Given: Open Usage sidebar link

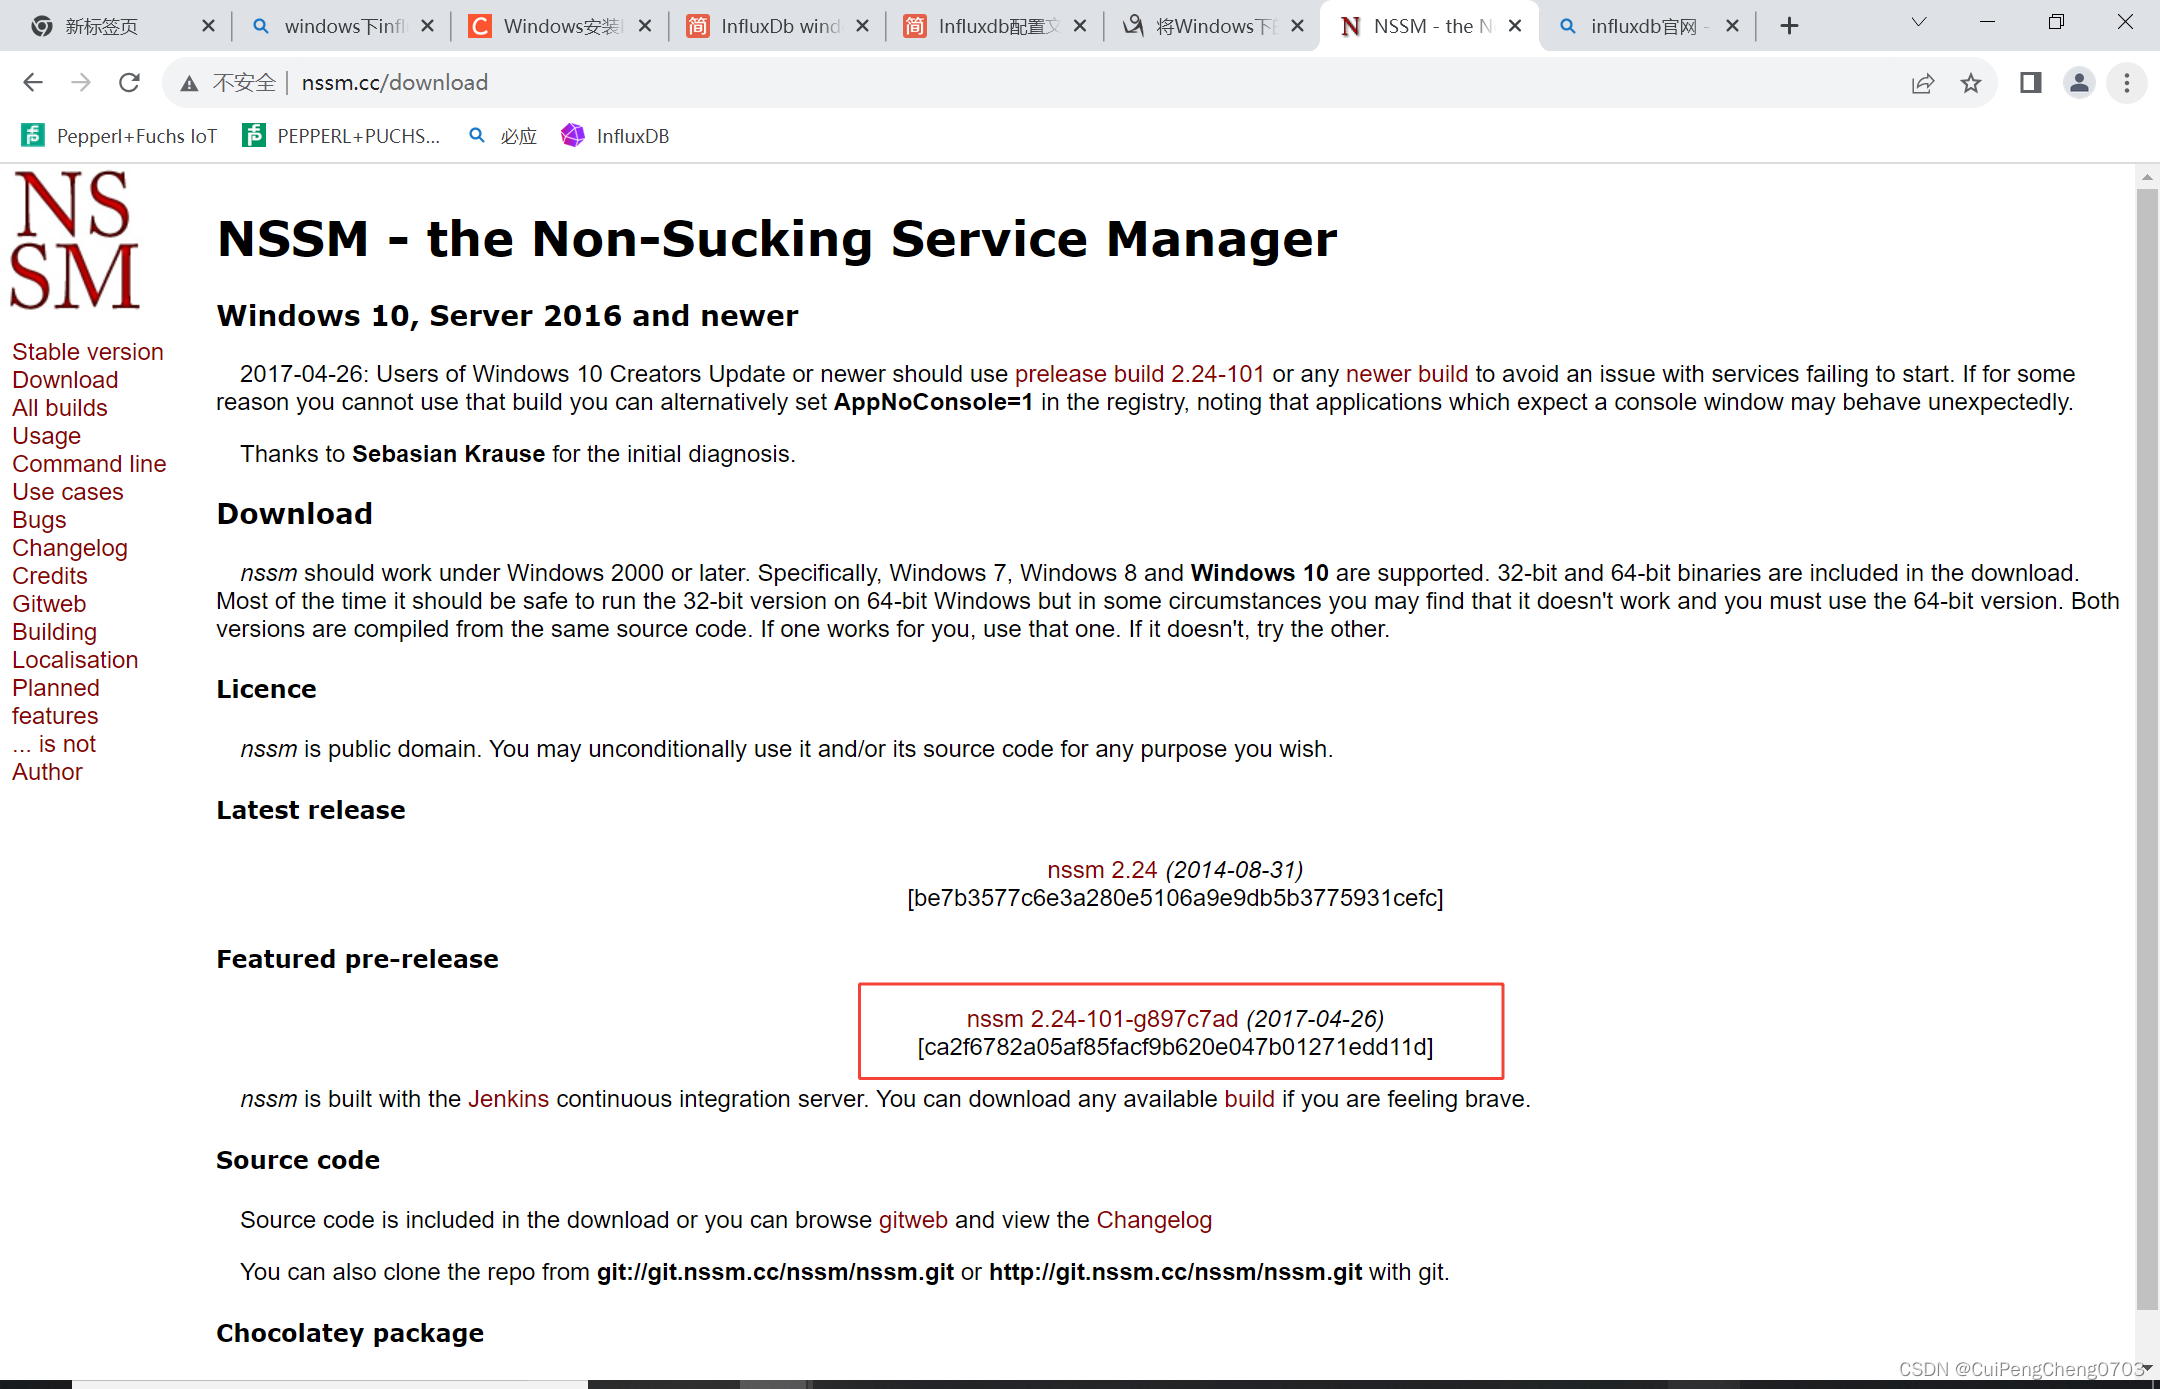Looking at the screenshot, I should [x=46, y=436].
